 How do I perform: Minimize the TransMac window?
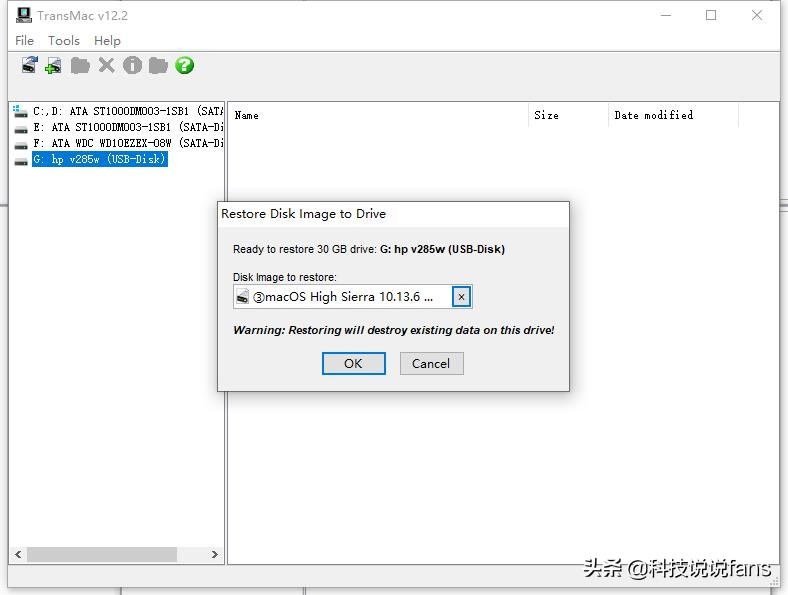click(666, 15)
